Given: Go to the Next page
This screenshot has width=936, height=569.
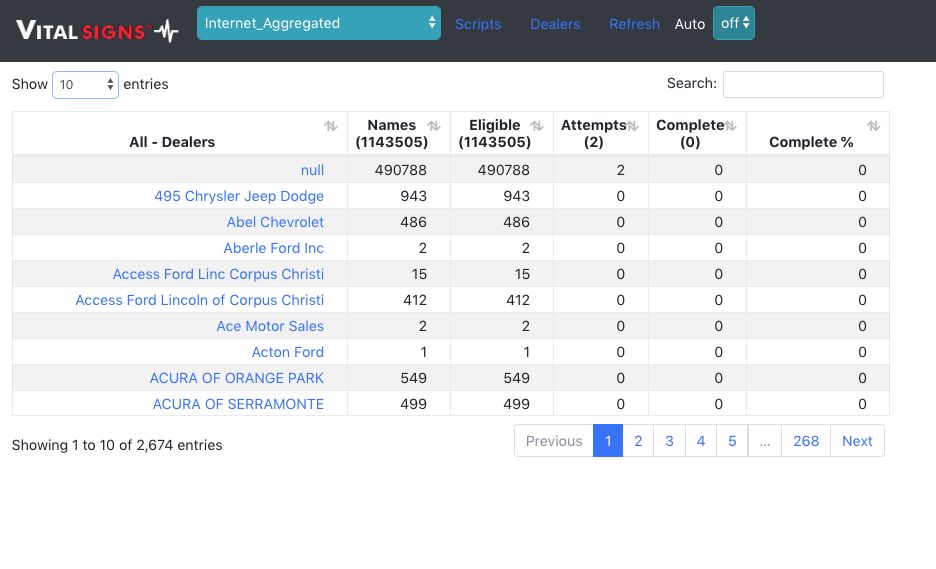Looking at the screenshot, I should [857, 441].
